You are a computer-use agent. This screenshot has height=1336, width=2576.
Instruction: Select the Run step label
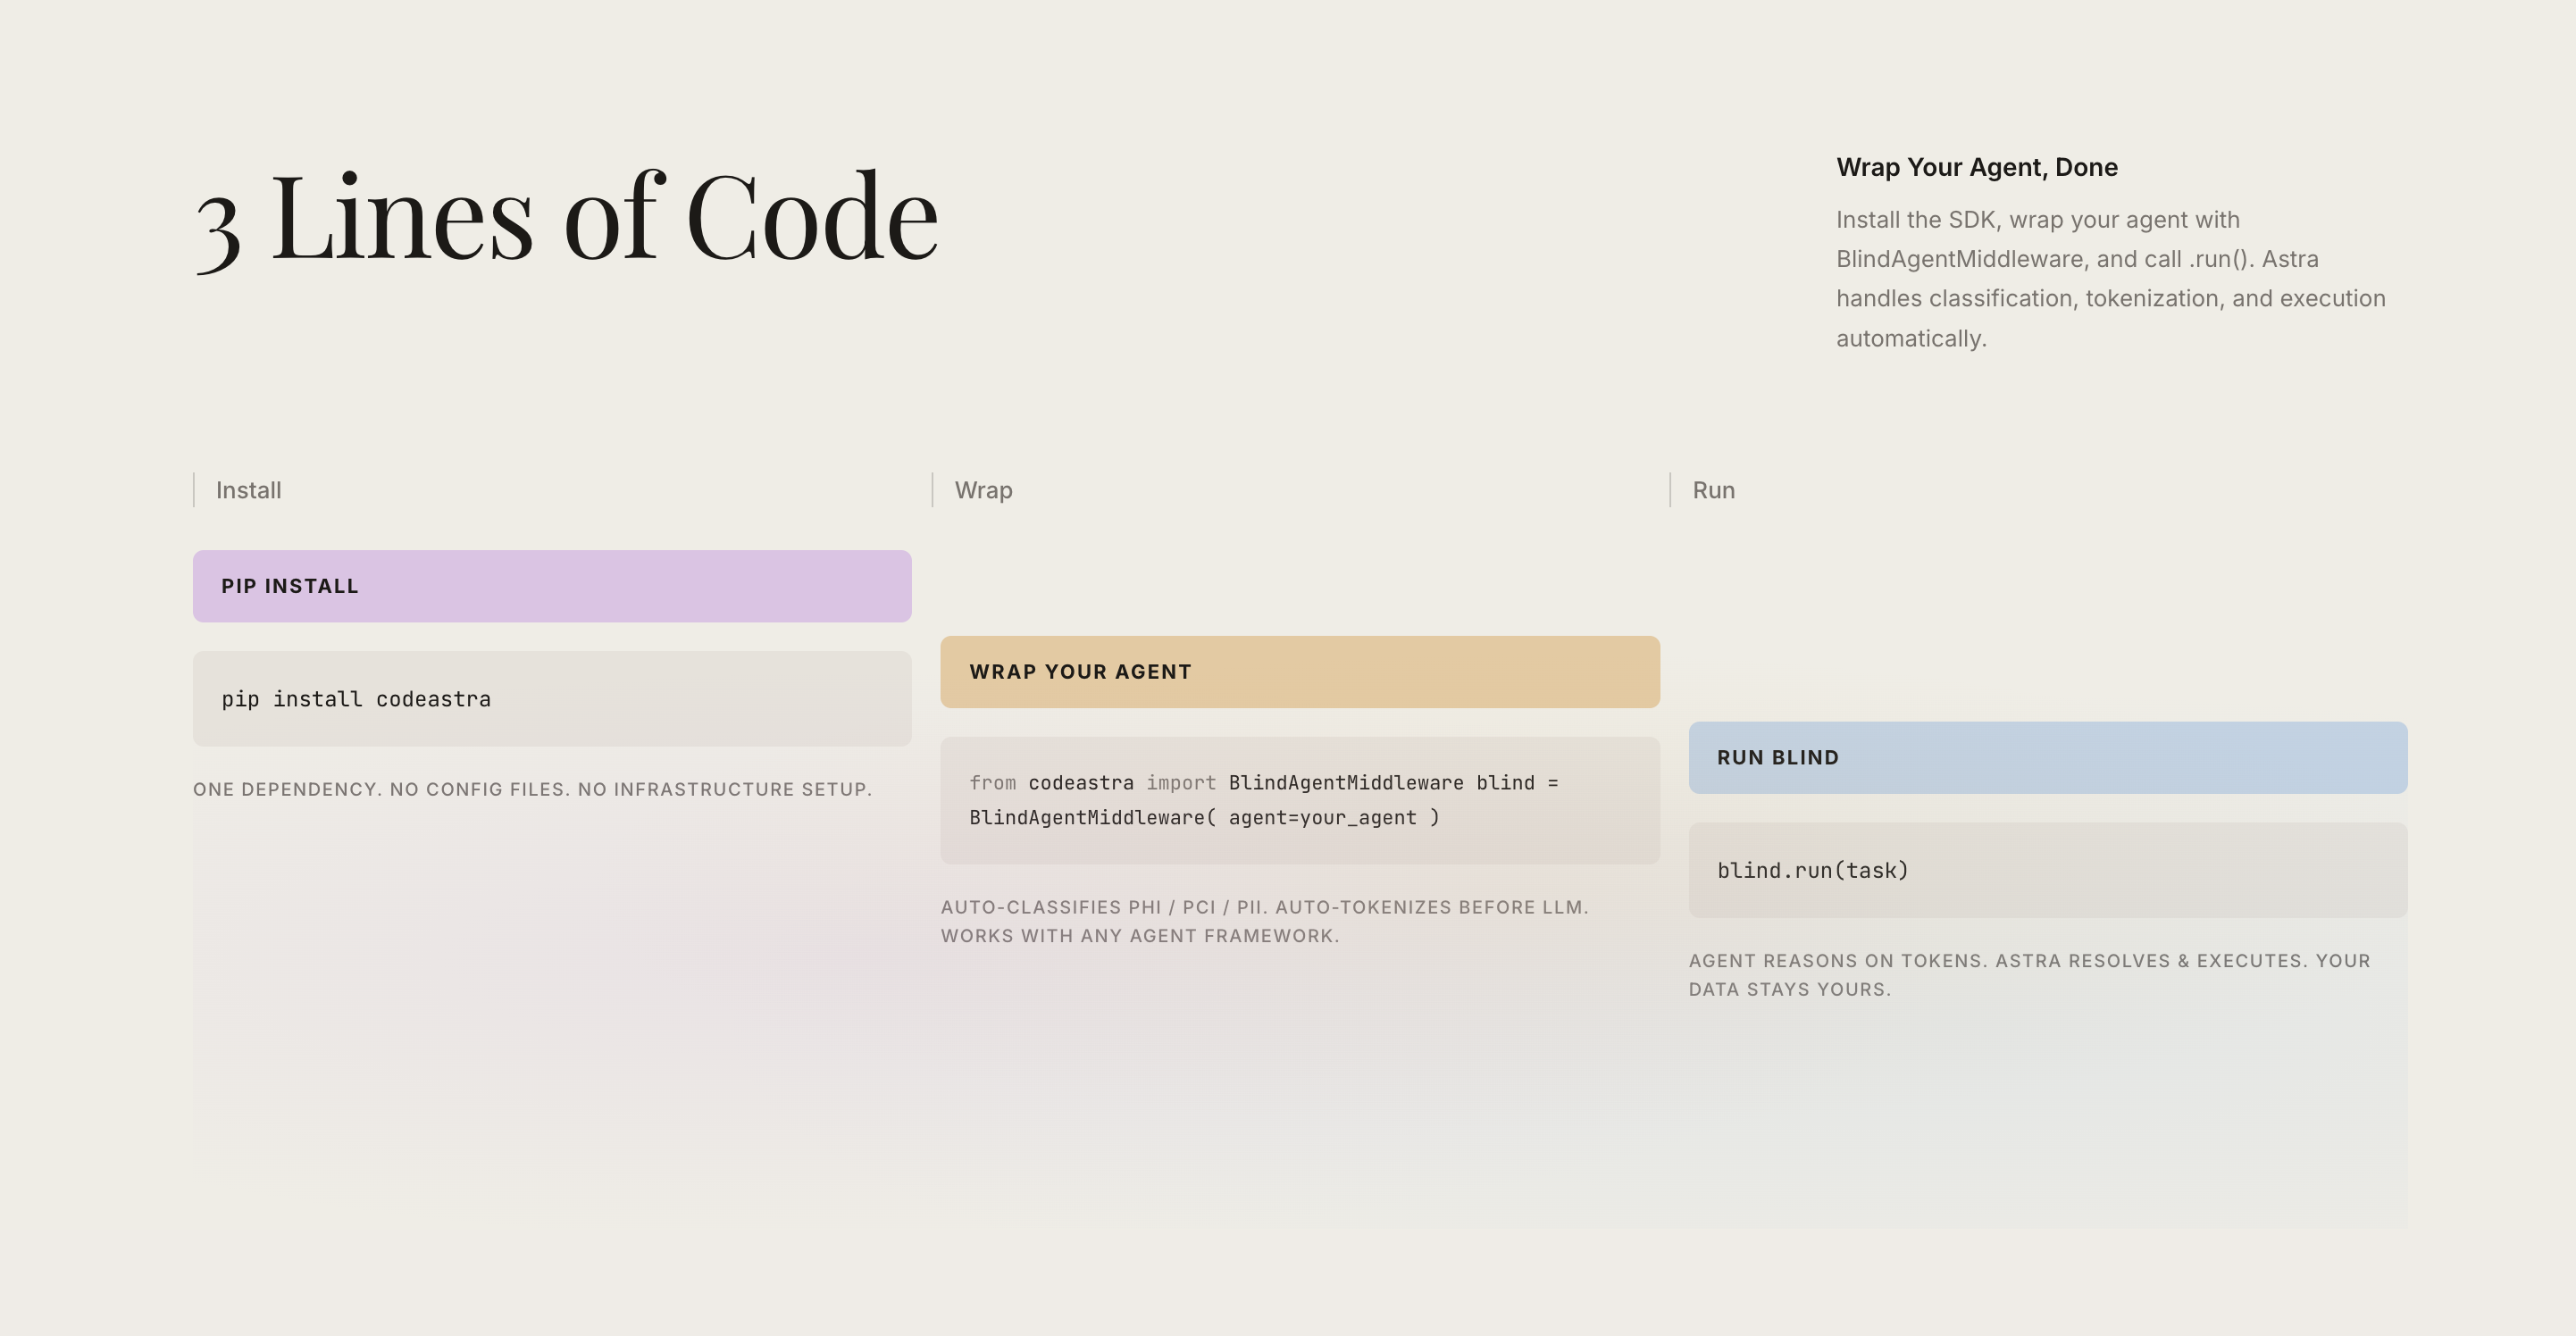[1713, 490]
